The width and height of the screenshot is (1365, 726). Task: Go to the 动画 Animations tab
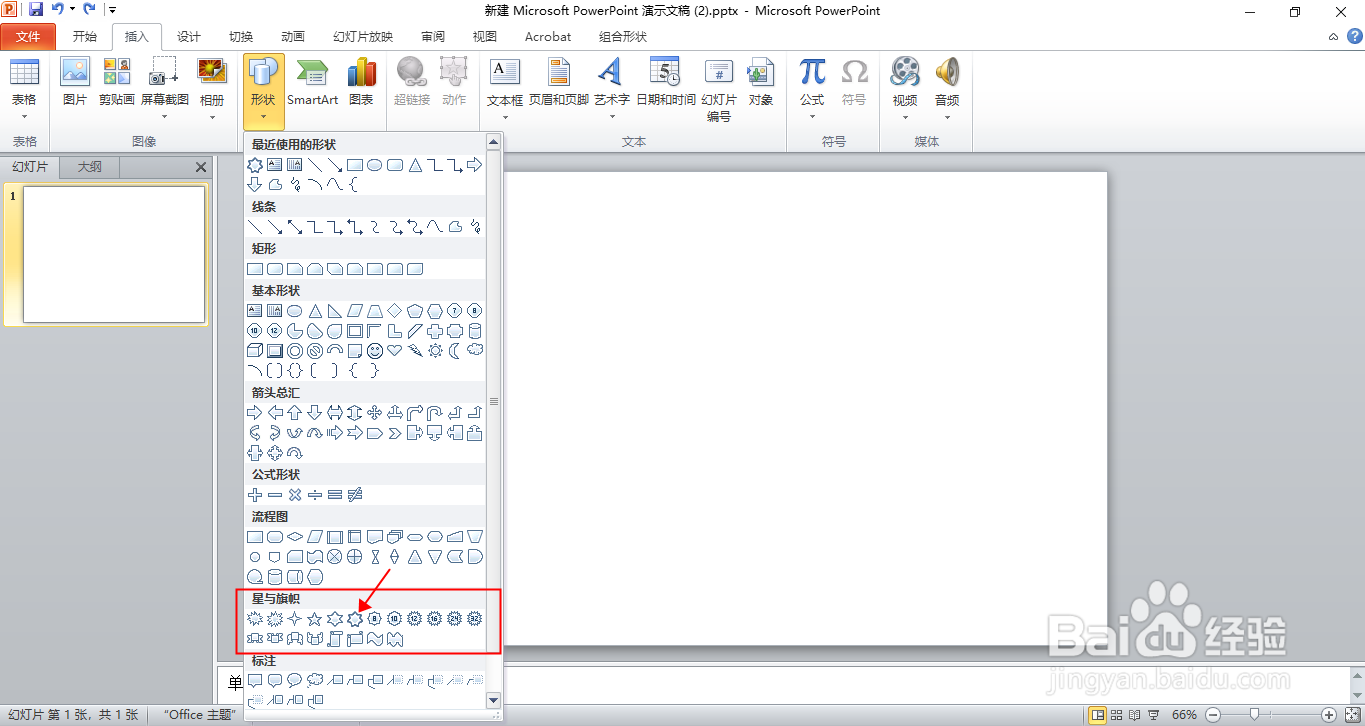[293, 37]
